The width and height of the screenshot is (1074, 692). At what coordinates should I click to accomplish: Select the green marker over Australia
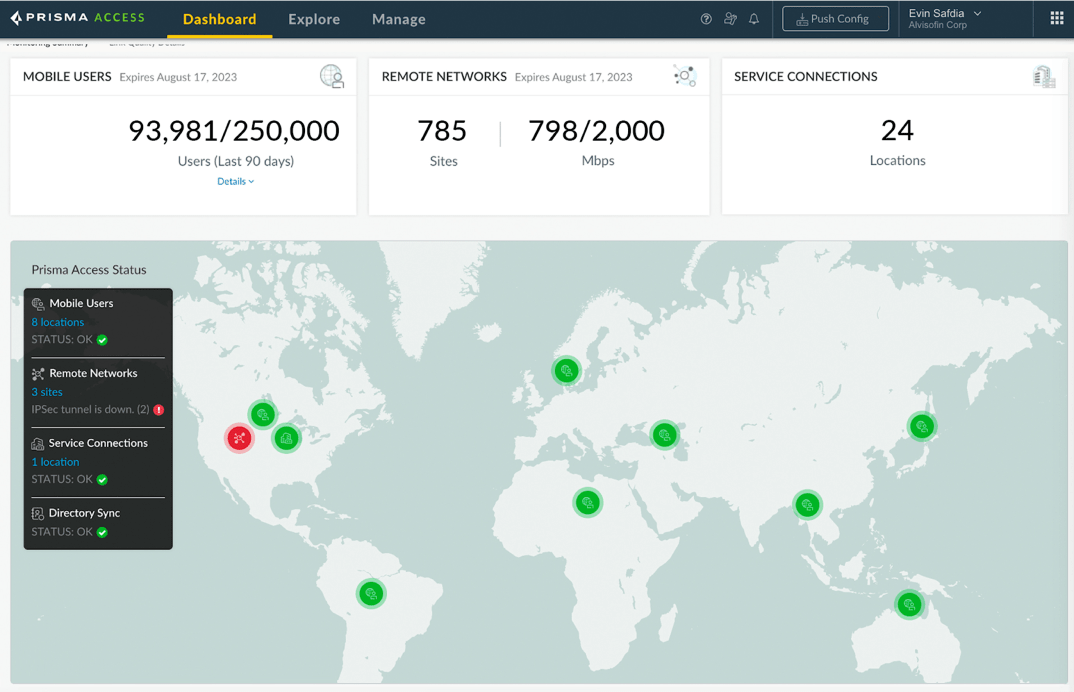pos(909,604)
